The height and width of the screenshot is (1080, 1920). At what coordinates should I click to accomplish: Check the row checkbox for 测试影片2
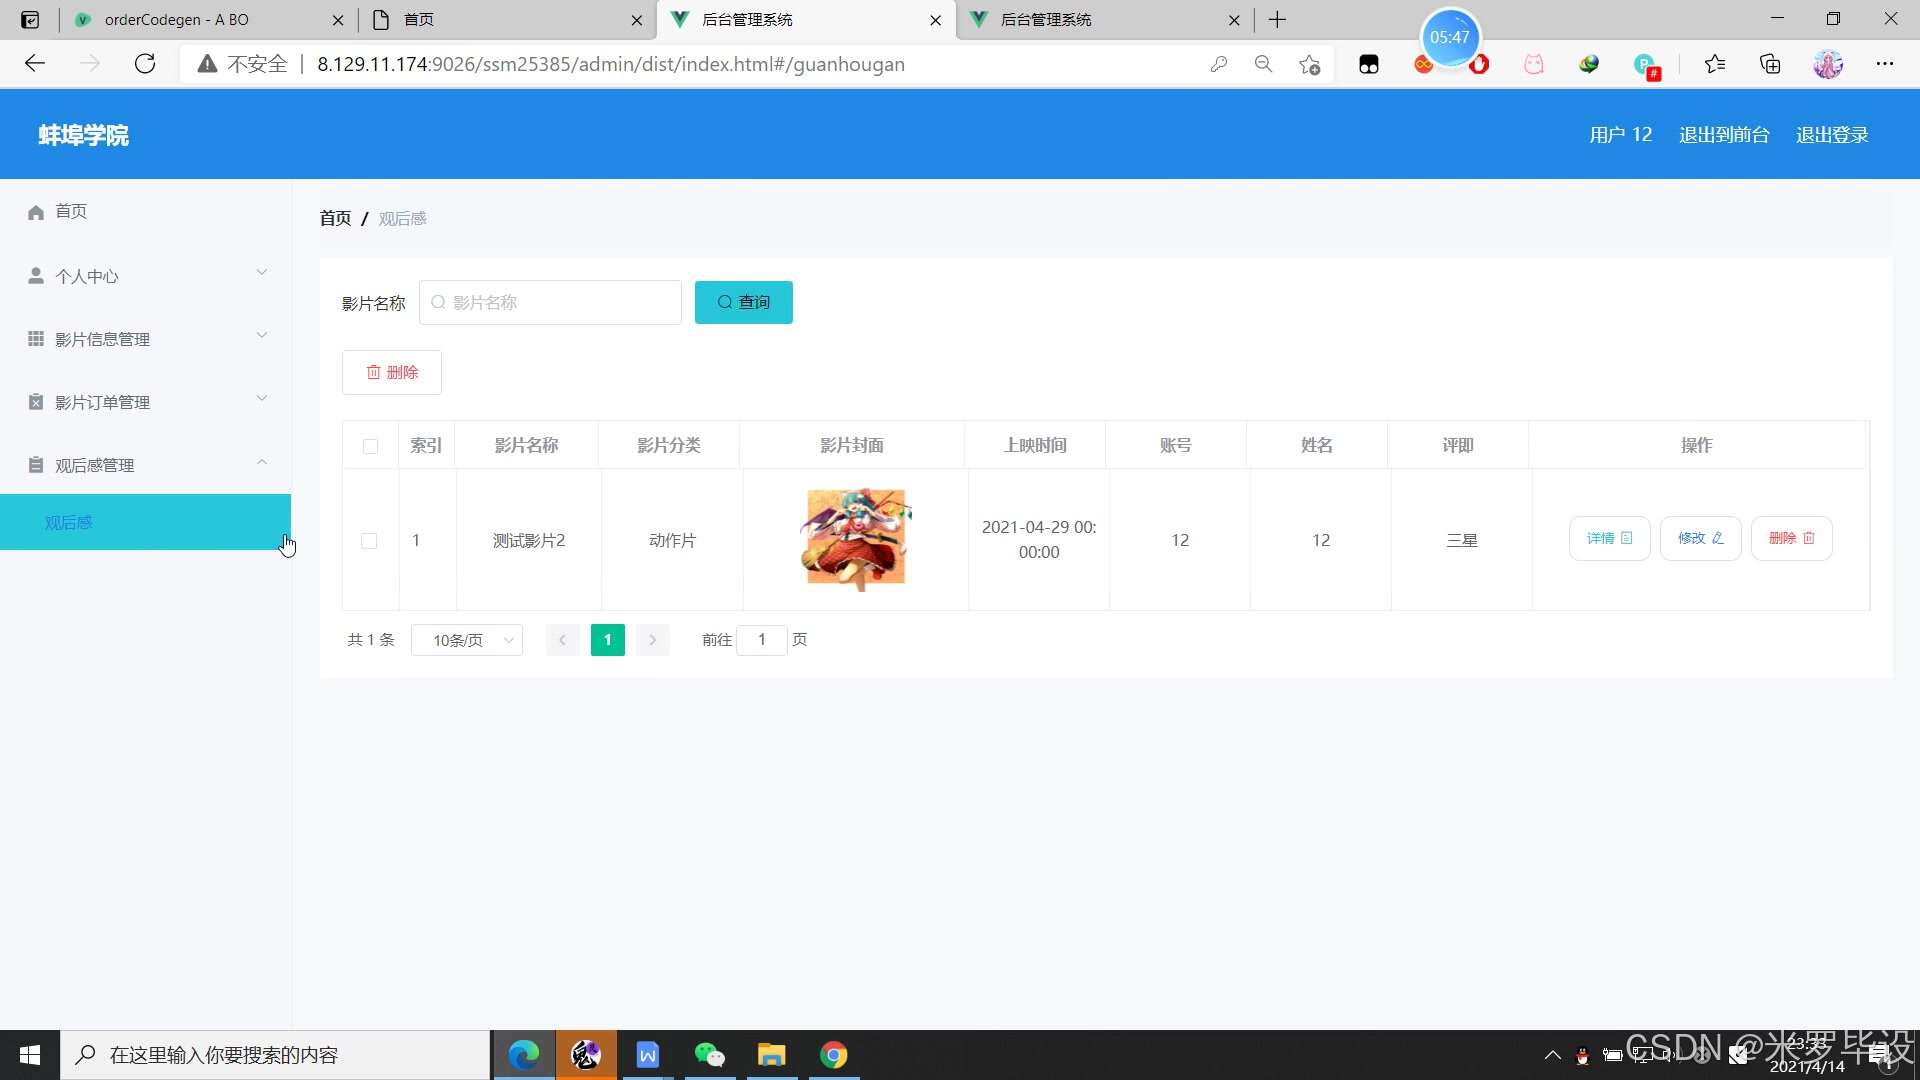pyautogui.click(x=369, y=541)
